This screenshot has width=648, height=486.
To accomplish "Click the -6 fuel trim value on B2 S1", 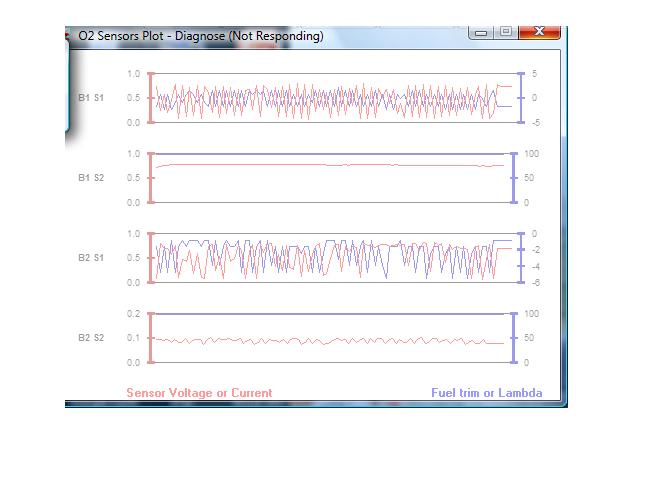I will click(x=536, y=283).
